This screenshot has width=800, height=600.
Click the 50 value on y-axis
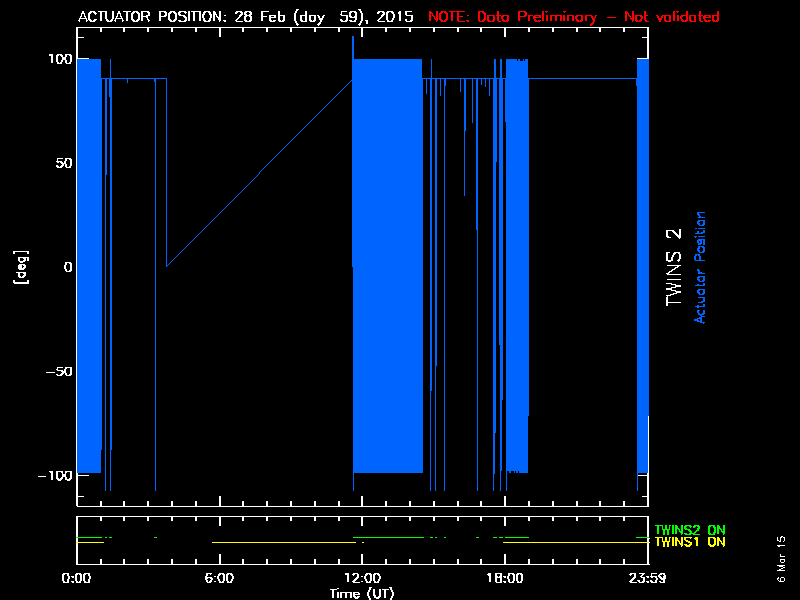coord(63,163)
